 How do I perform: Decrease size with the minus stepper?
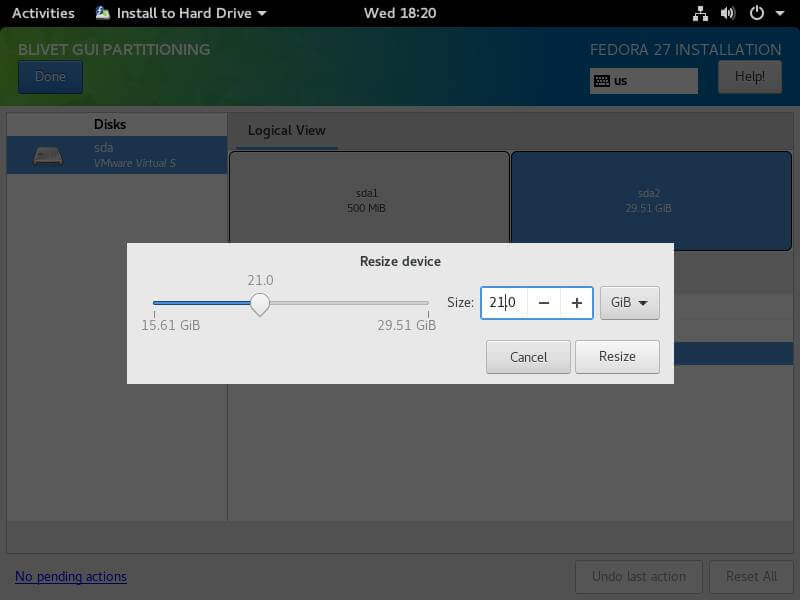(x=544, y=303)
